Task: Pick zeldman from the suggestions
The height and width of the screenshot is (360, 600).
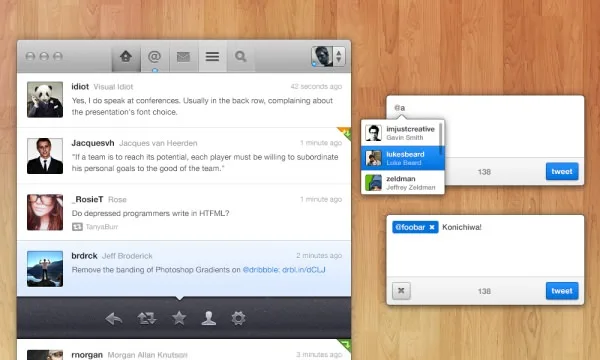Action: 403,182
